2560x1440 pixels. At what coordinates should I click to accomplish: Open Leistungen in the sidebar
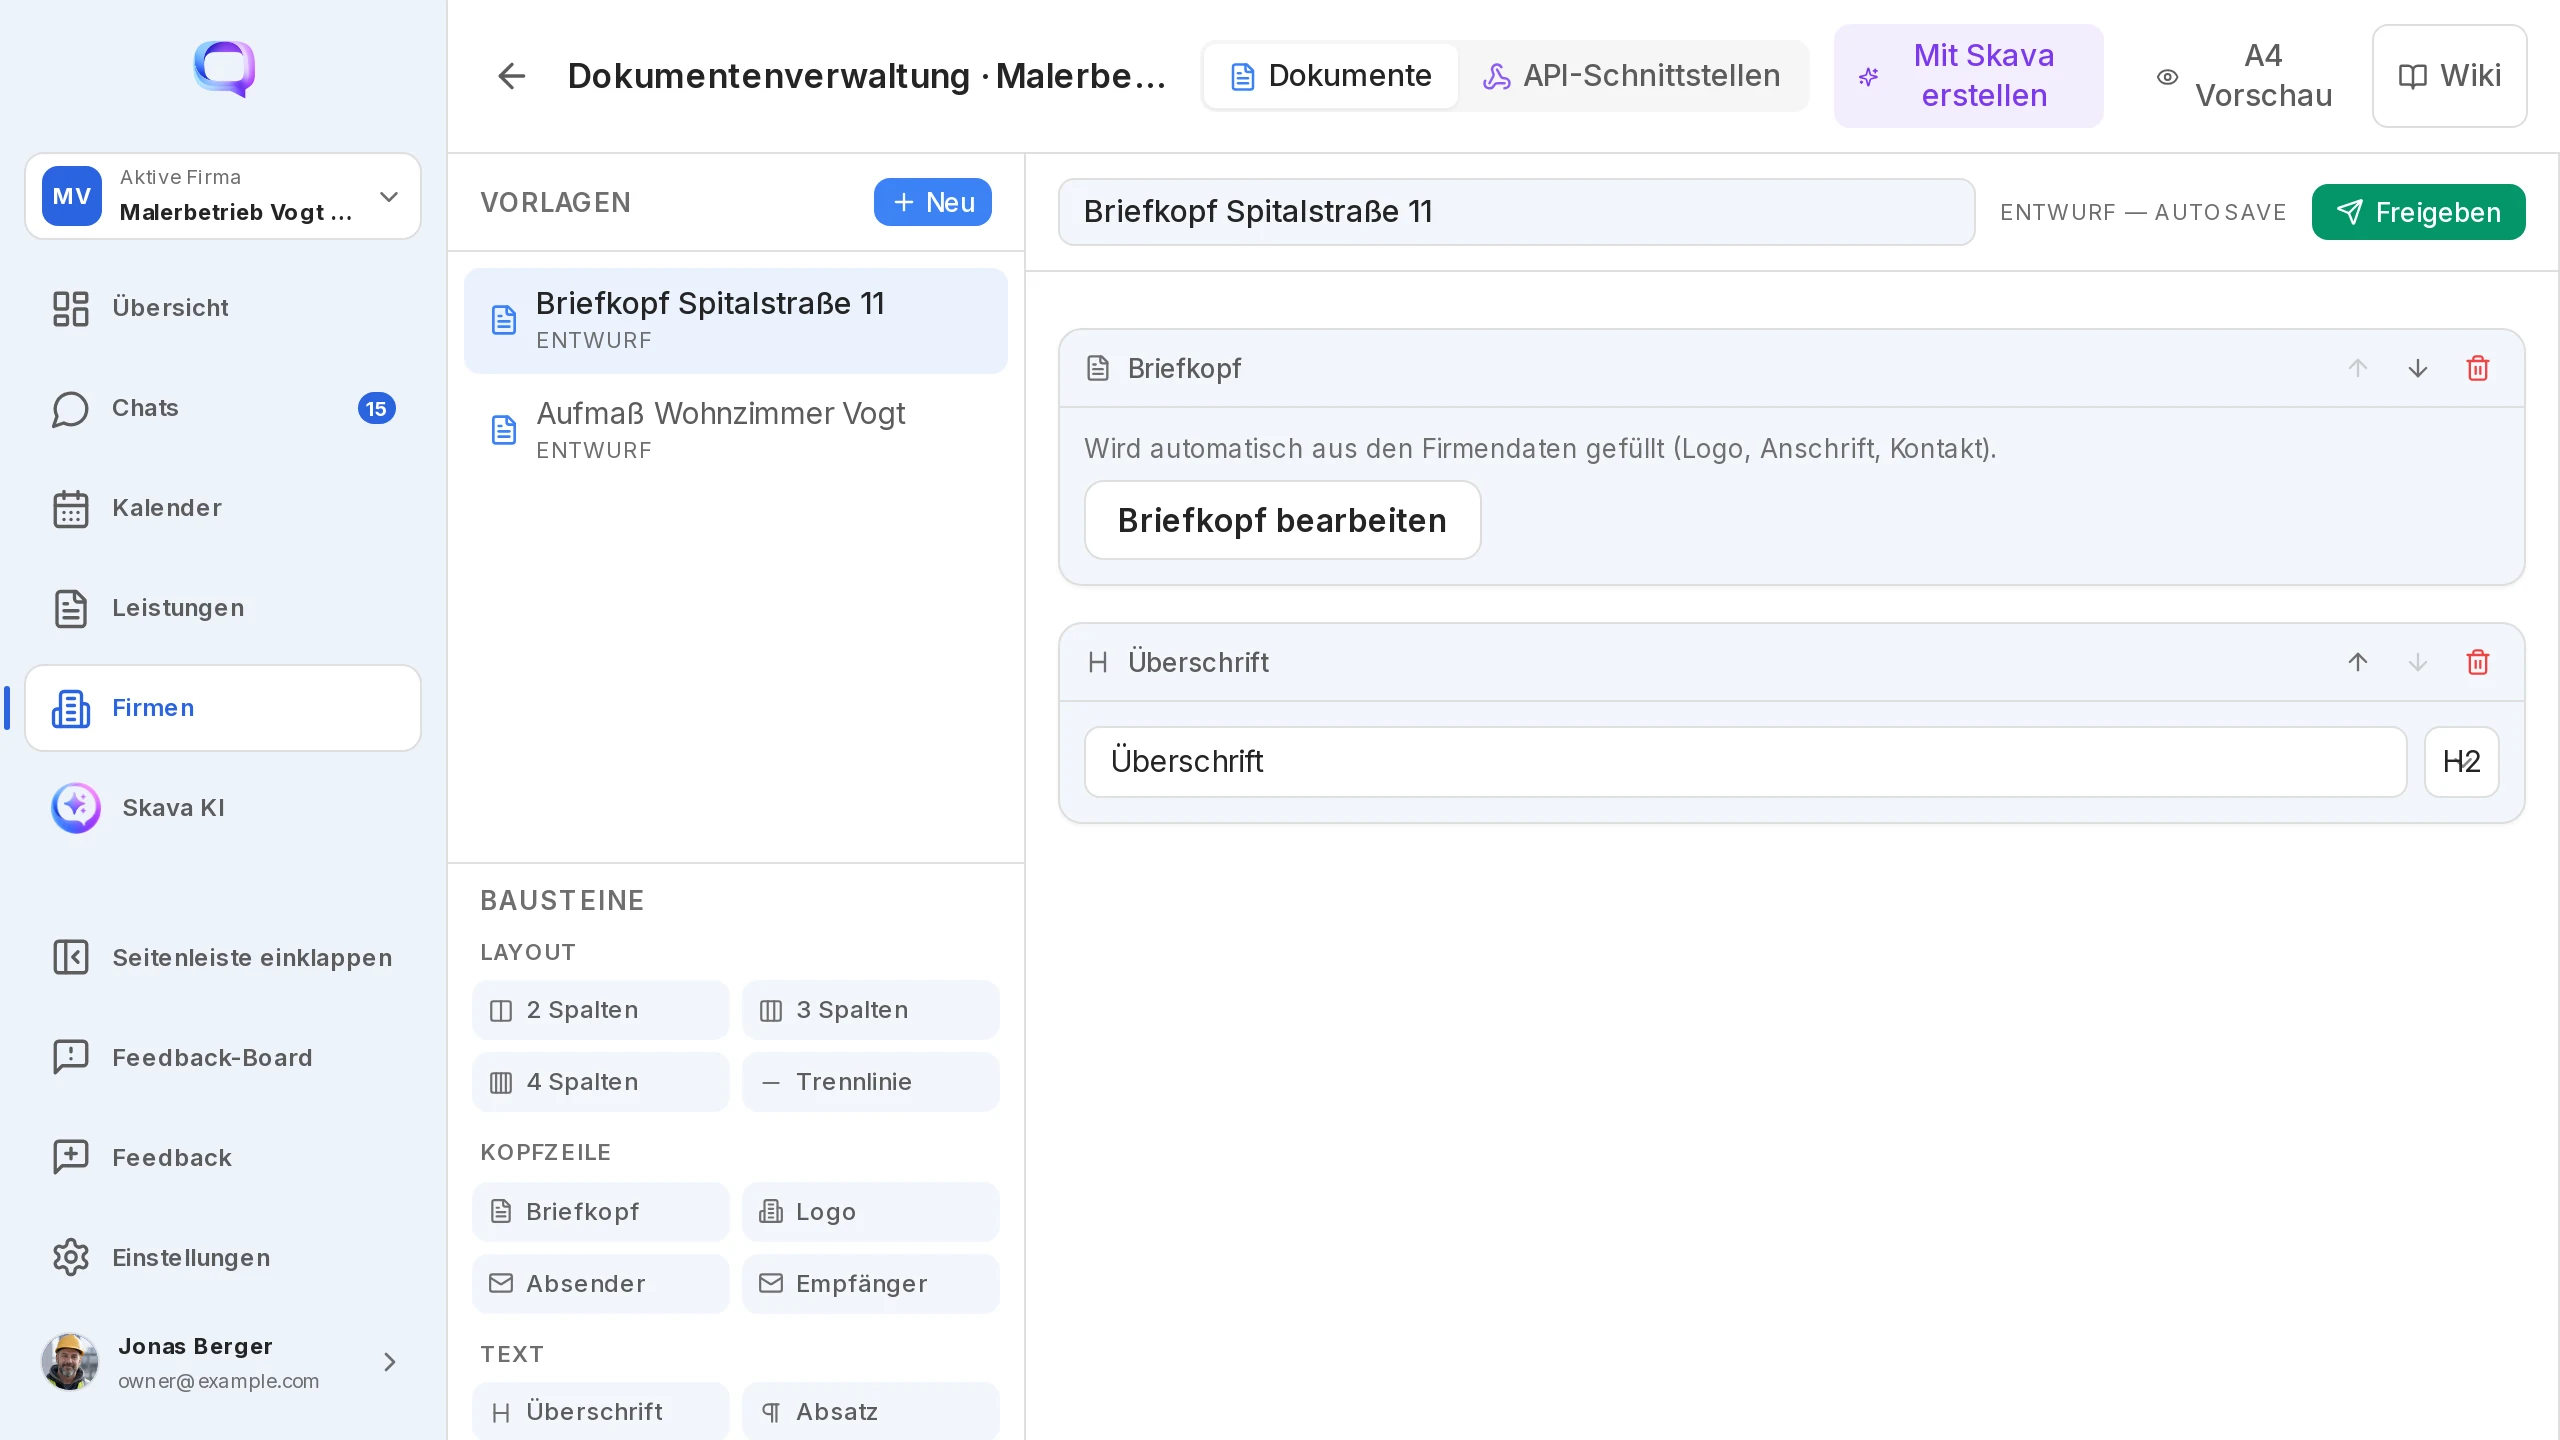tap(223, 608)
